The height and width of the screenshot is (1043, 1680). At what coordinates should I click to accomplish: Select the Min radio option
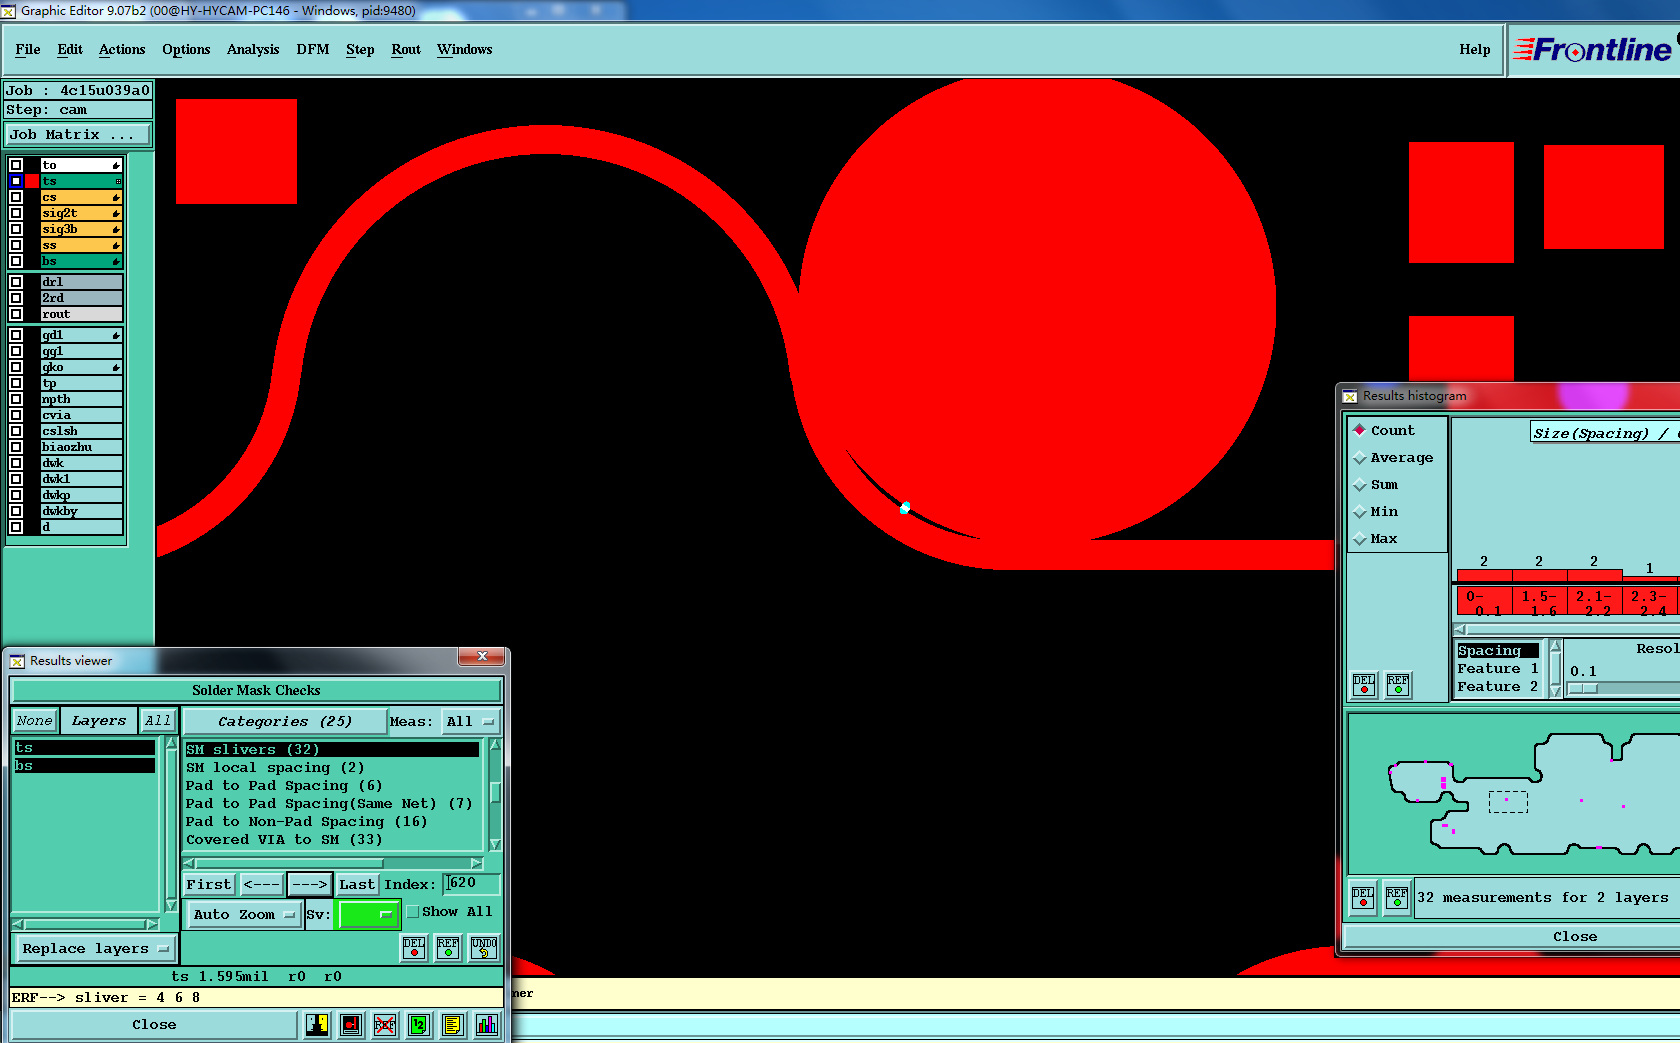tap(1360, 512)
